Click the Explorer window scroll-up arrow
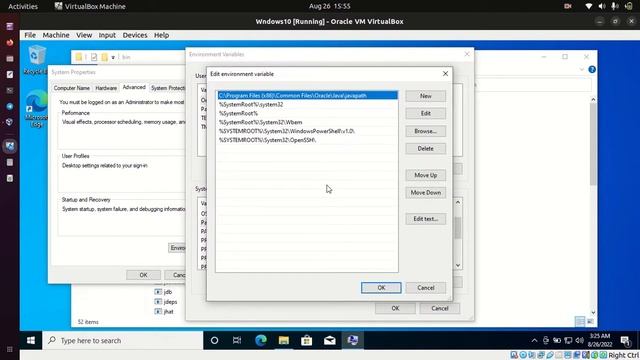This screenshot has height=360, width=640. [593, 100]
